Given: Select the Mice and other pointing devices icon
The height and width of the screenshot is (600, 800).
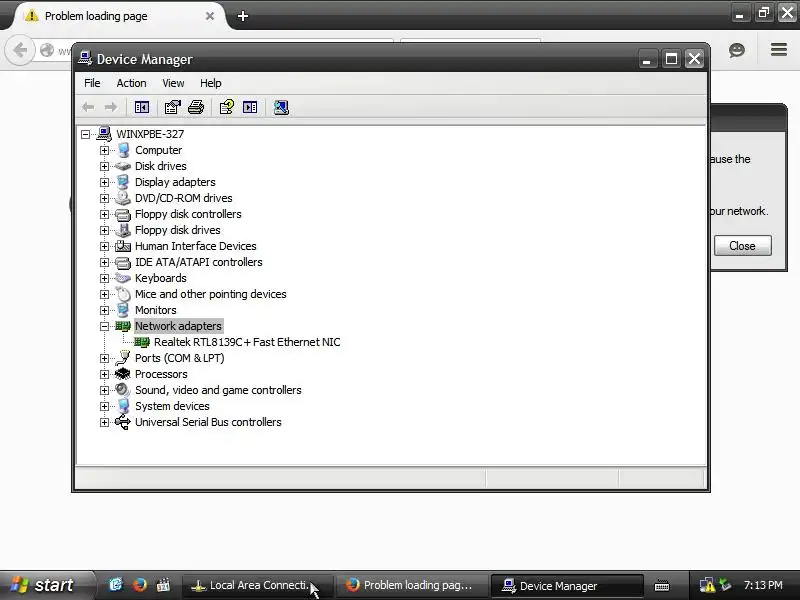Looking at the screenshot, I should (x=123, y=294).
